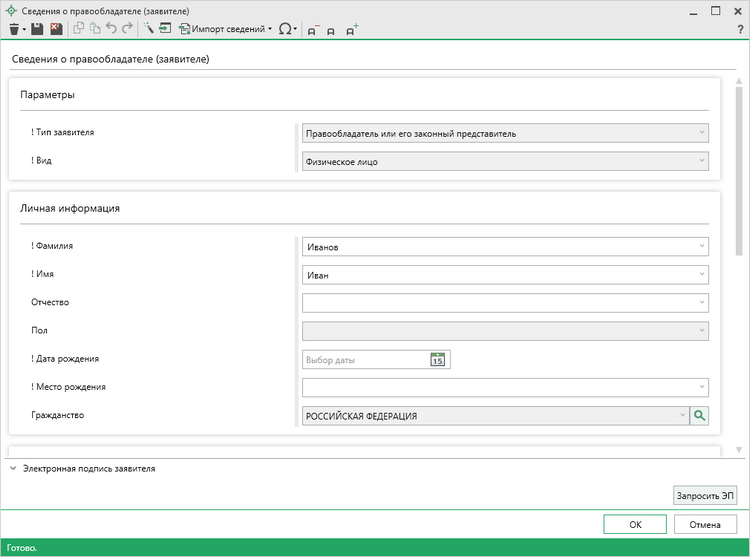Click the Готово status bar text
The image size is (750, 557).
click(22, 548)
